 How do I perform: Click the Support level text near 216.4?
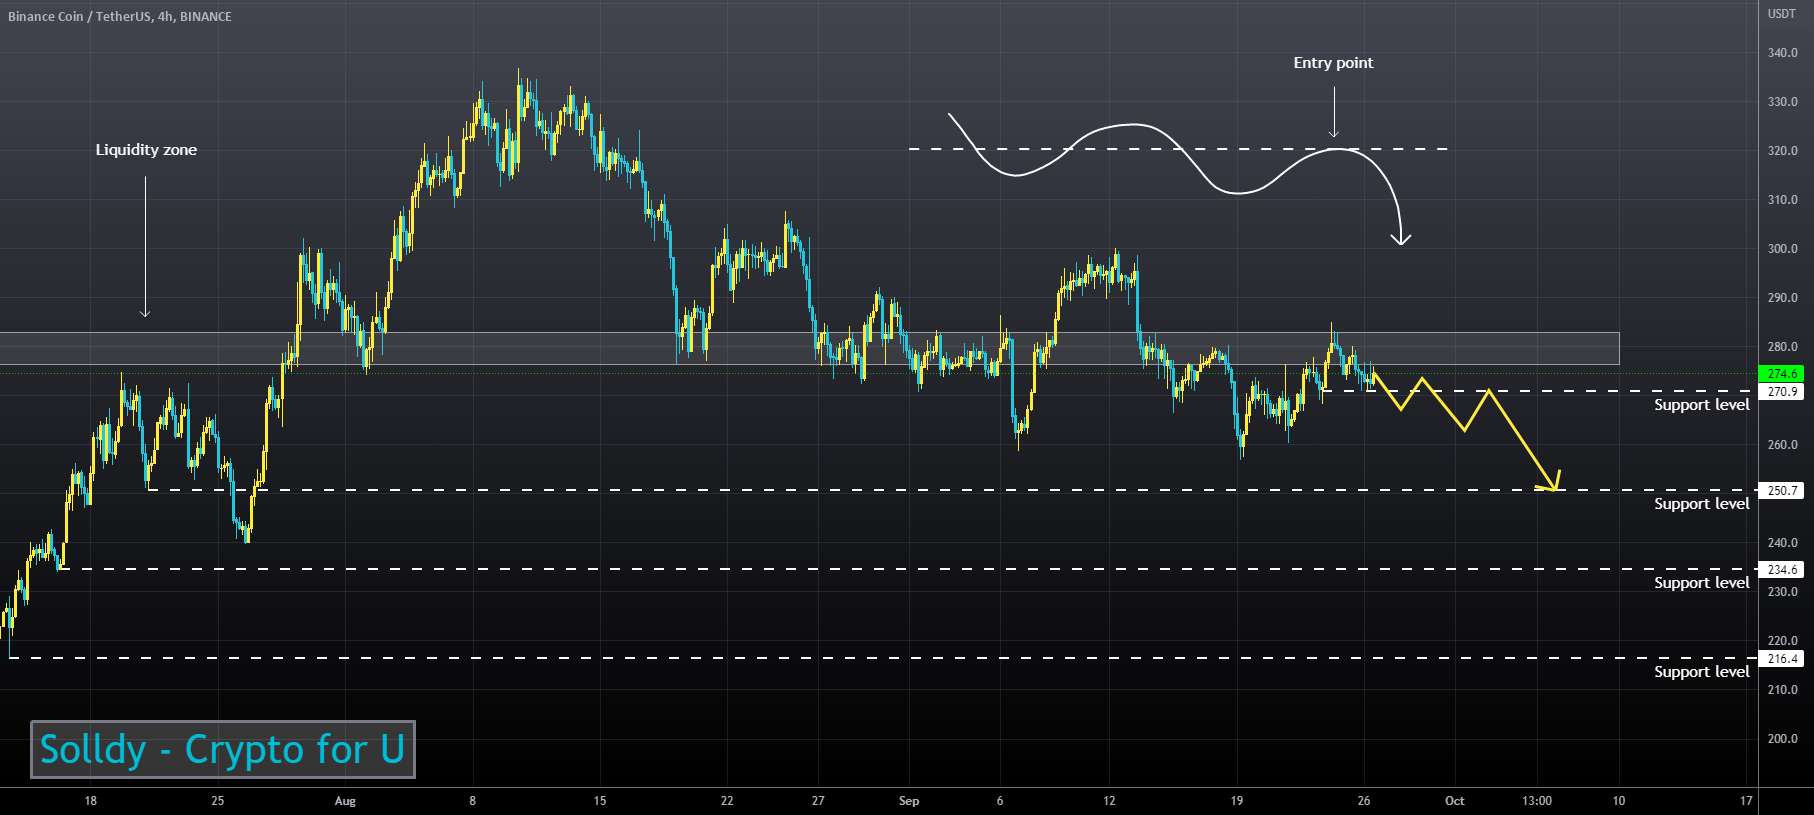(x=1701, y=672)
